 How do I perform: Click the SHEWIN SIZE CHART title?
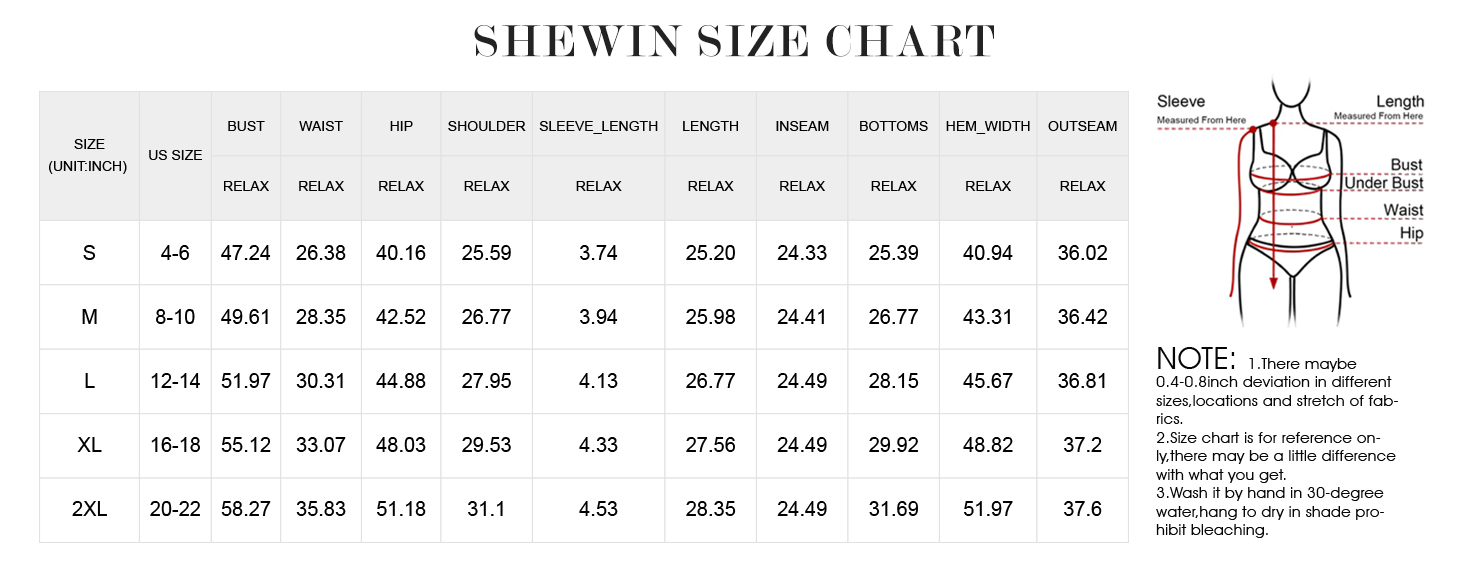tap(734, 42)
